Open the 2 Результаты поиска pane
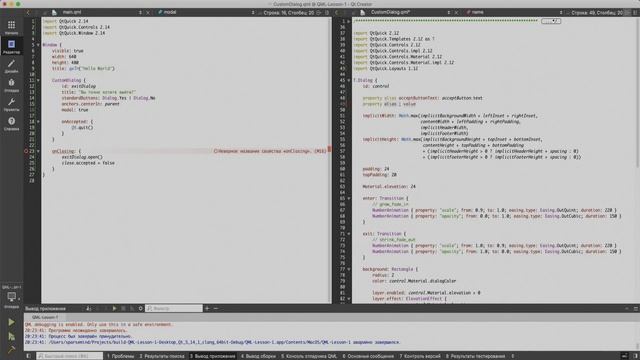 162,356
